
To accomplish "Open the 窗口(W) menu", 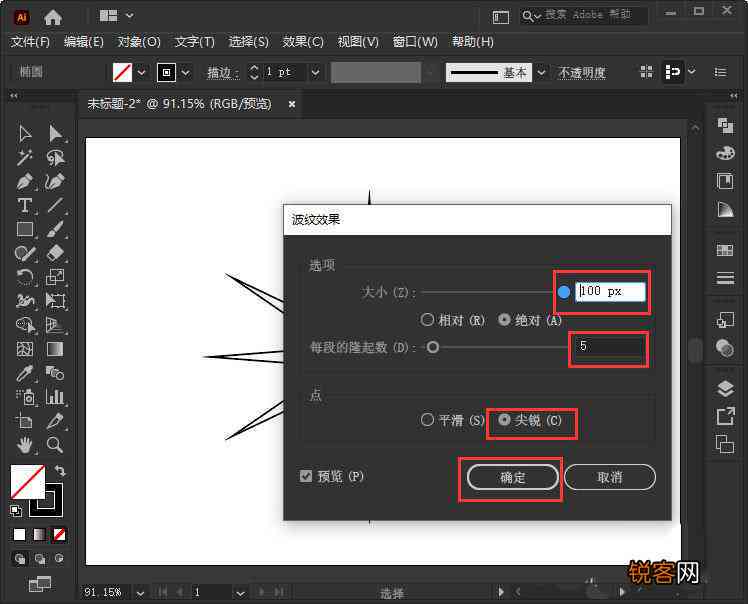I will click(x=415, y=42).
